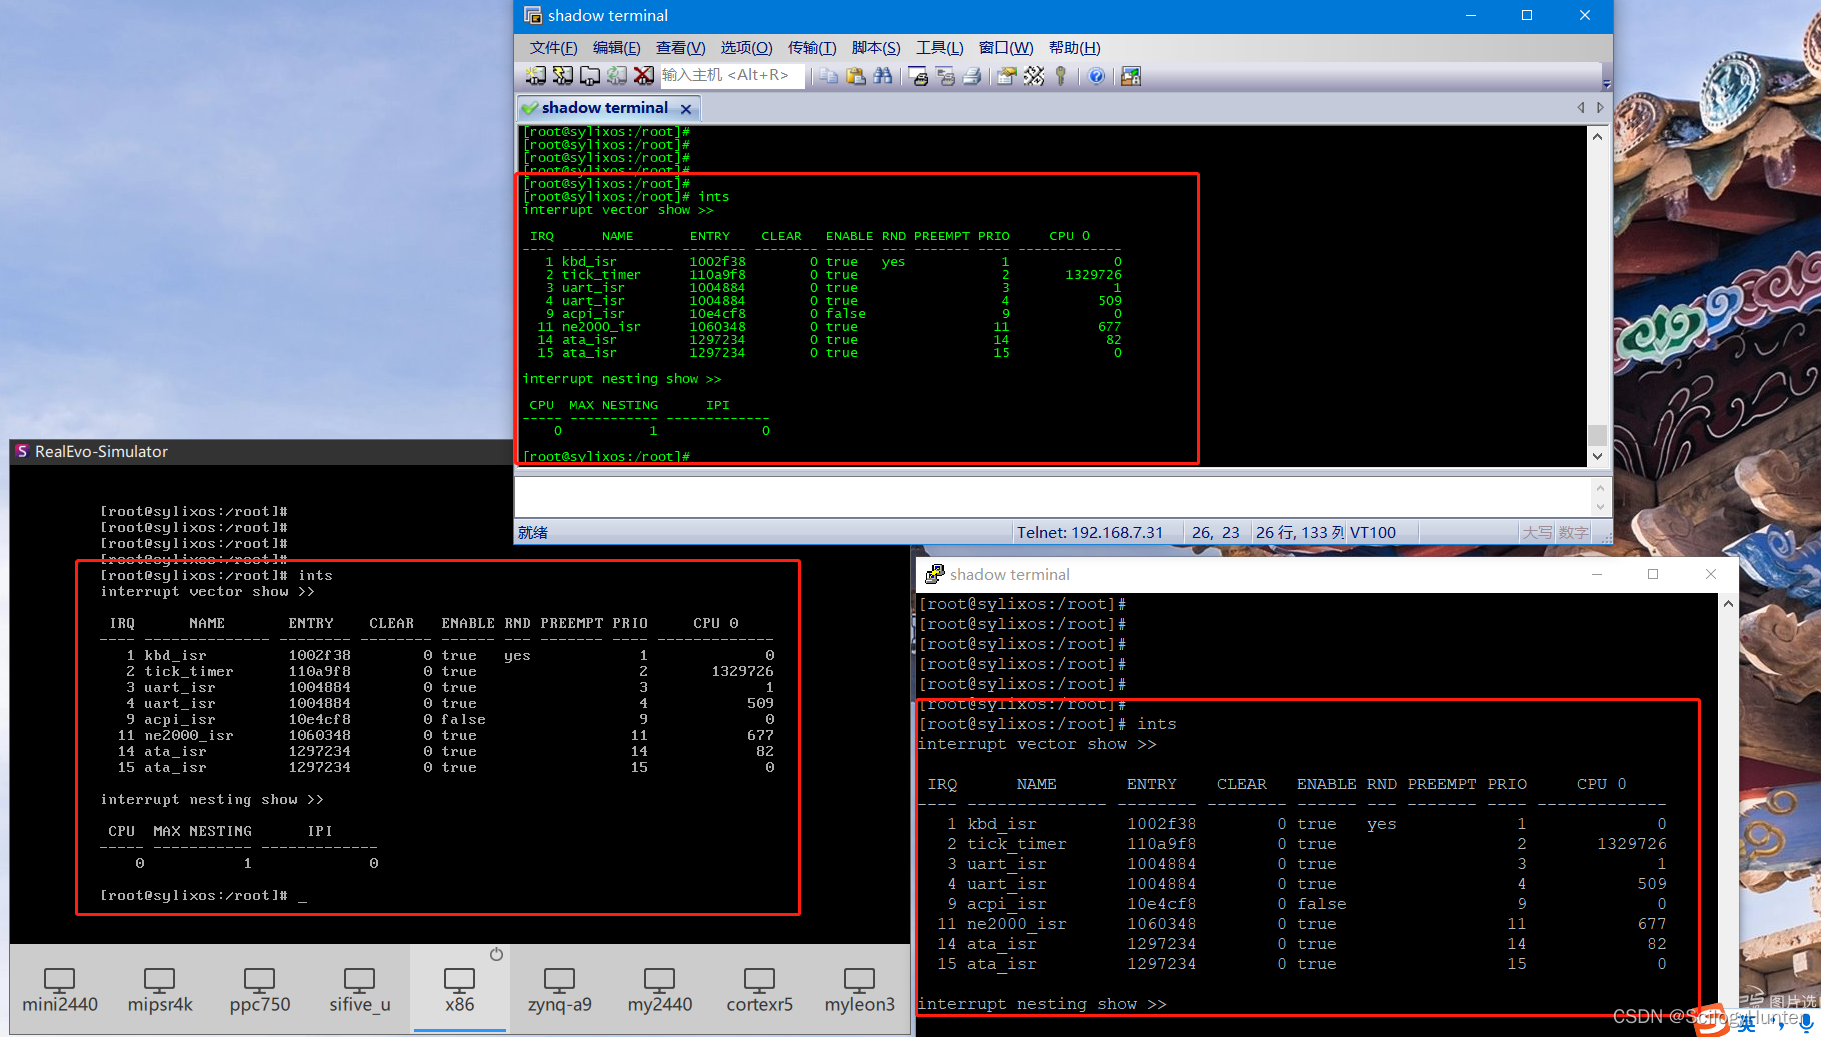Image resolution: width=1821 pixels, height=1037 pixels.
Task: Click the microphone icon in IME tray
Action: (1806, 1022)
